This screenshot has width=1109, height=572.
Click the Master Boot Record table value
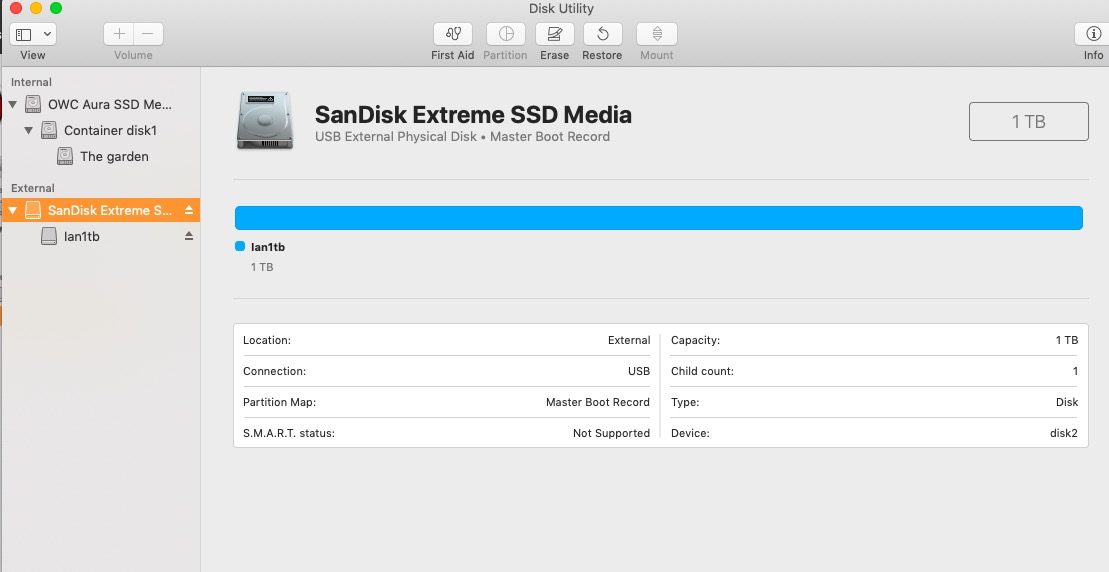pos(598,402)
